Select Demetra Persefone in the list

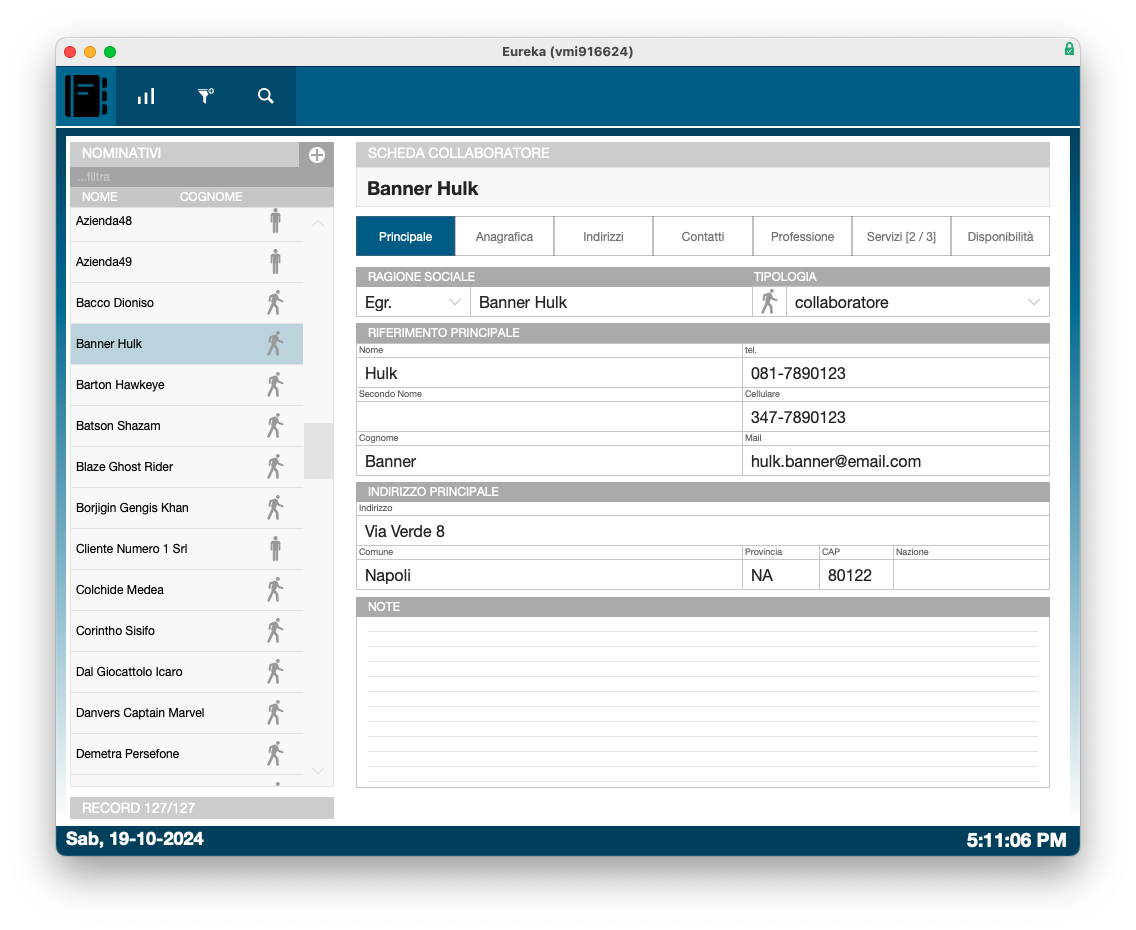click(186, 754)
